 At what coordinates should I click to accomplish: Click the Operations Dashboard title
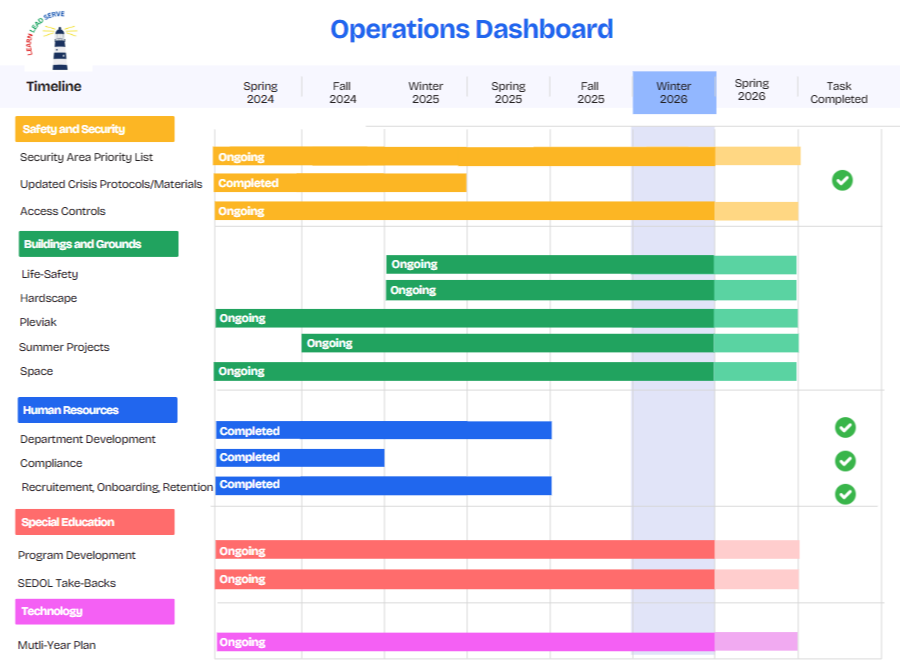click(472, 29)
